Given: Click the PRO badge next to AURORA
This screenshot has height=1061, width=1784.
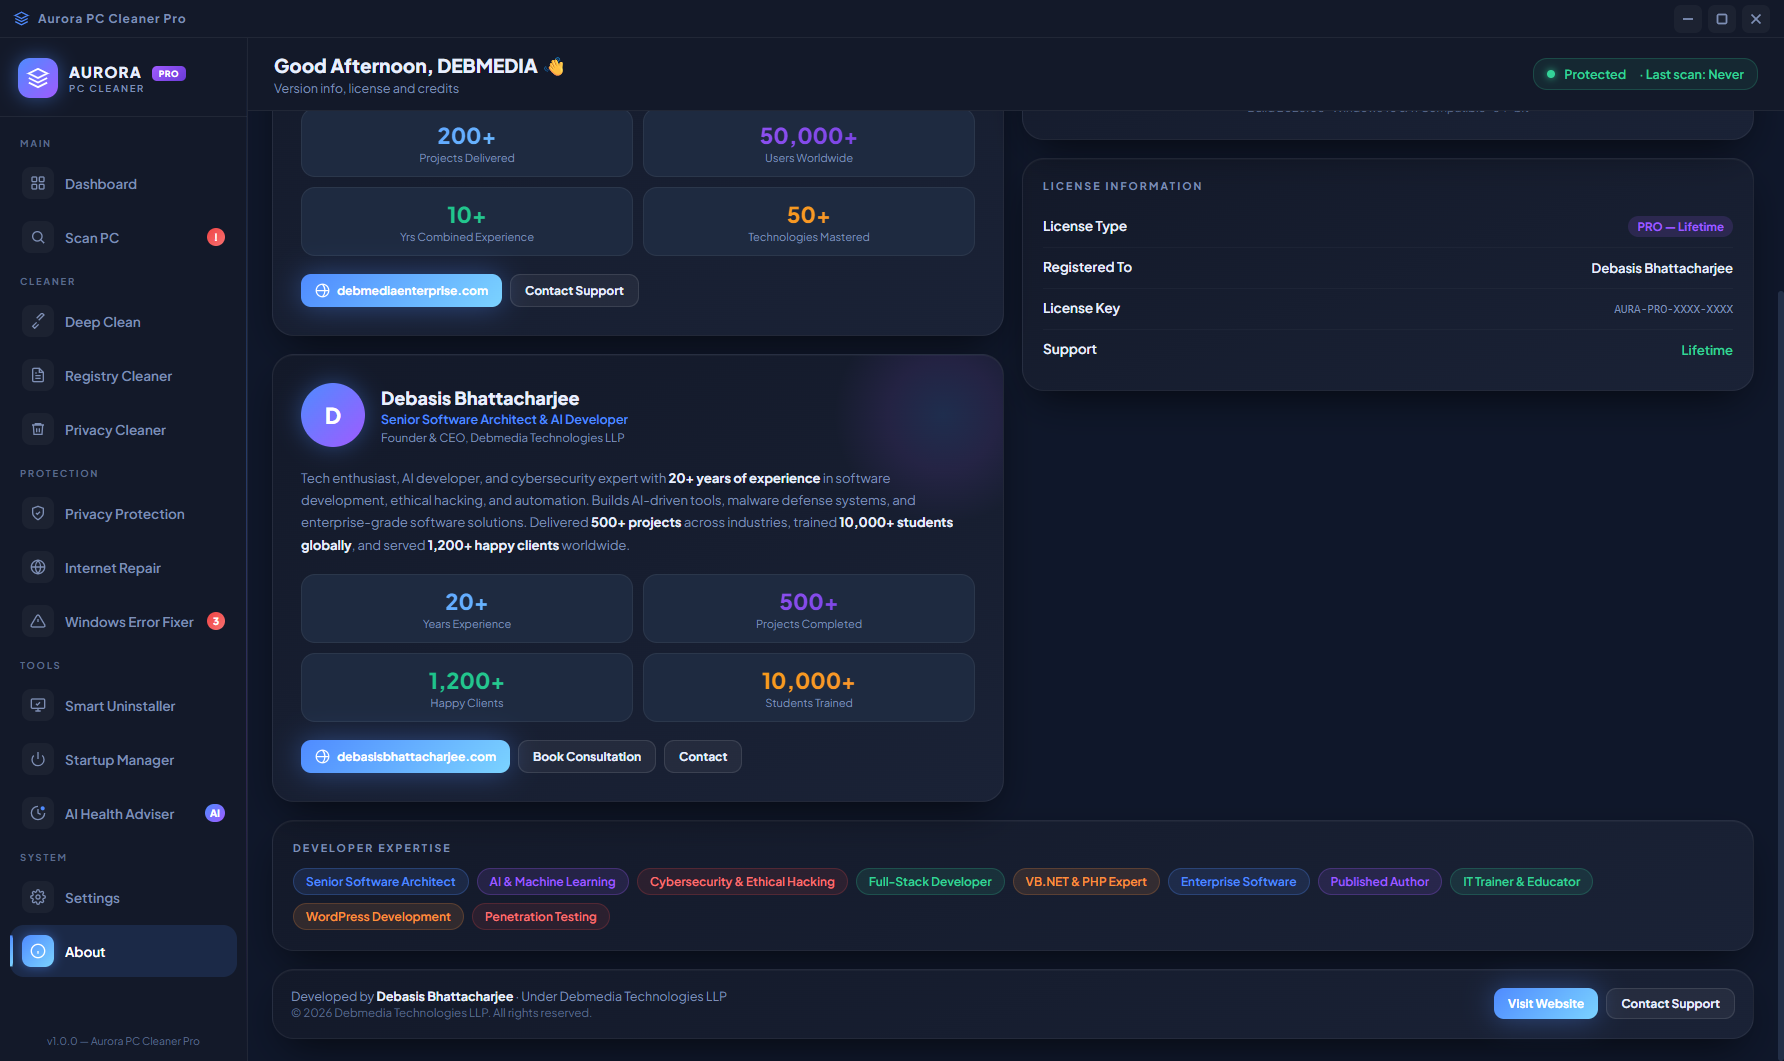Looking at the screenshot, I should [169, 73].
